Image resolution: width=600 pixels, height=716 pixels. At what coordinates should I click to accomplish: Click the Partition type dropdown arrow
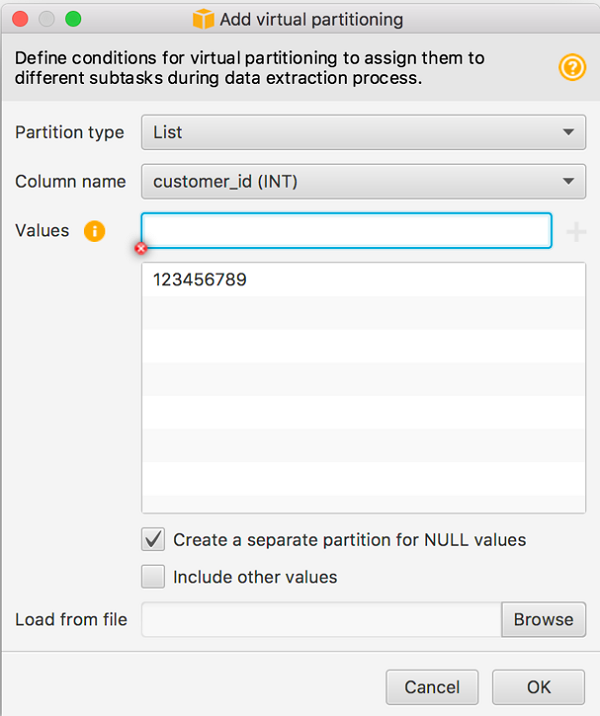pos(568,132)
